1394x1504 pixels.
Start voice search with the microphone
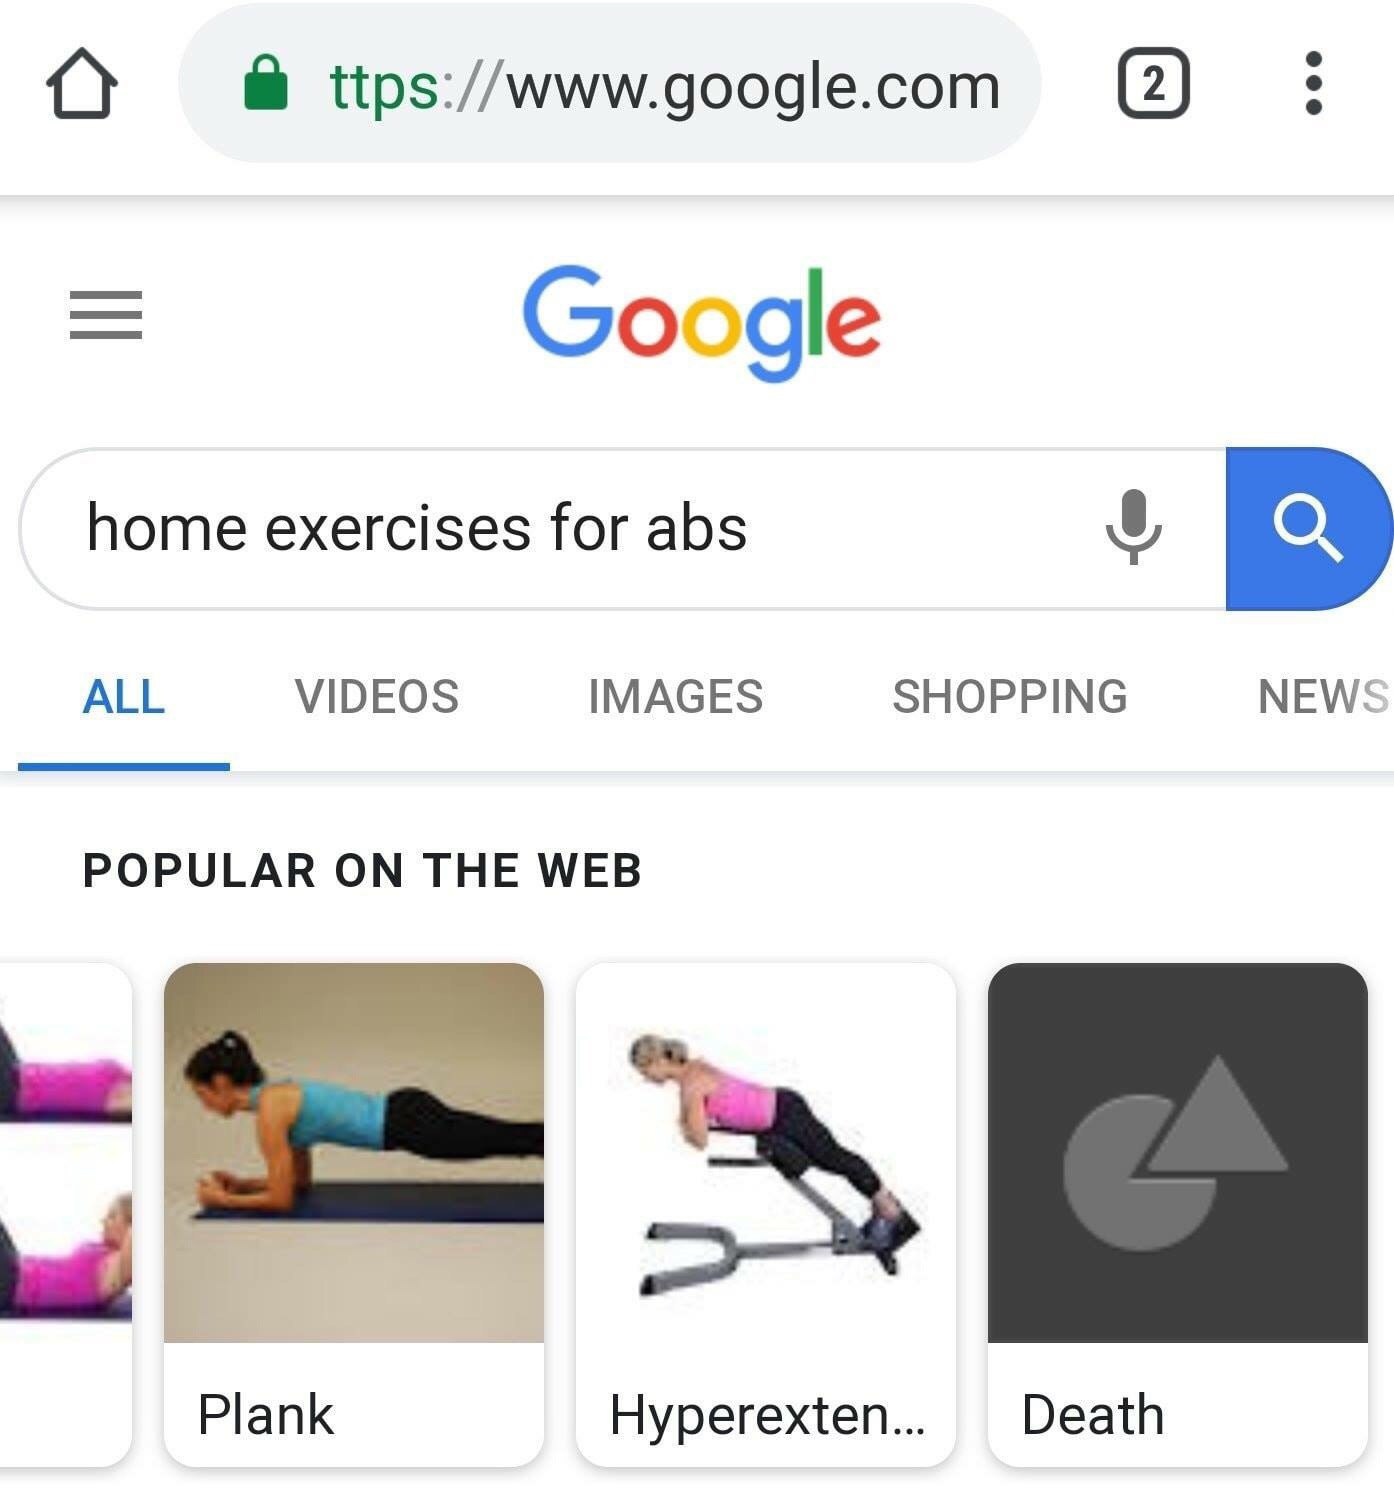tap(1133, 527)
